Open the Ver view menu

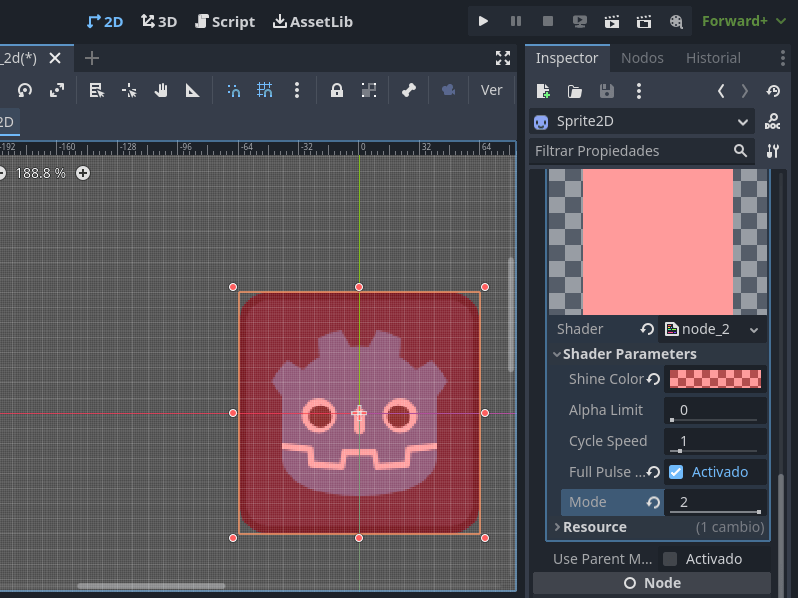coord(491,91)
